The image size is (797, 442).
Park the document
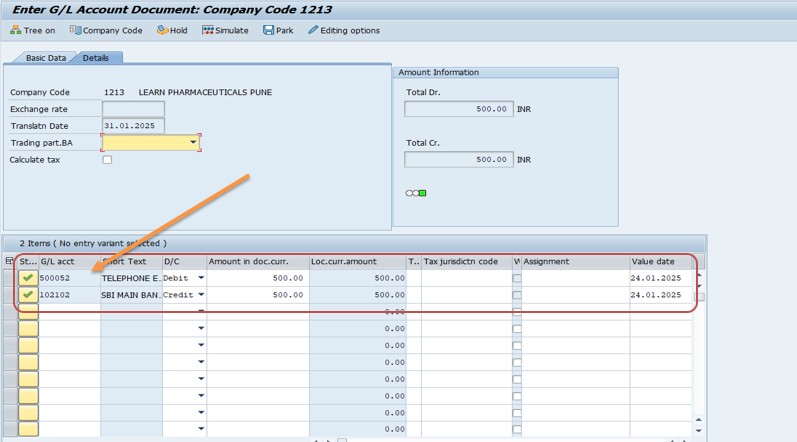(x=278, y=30)
